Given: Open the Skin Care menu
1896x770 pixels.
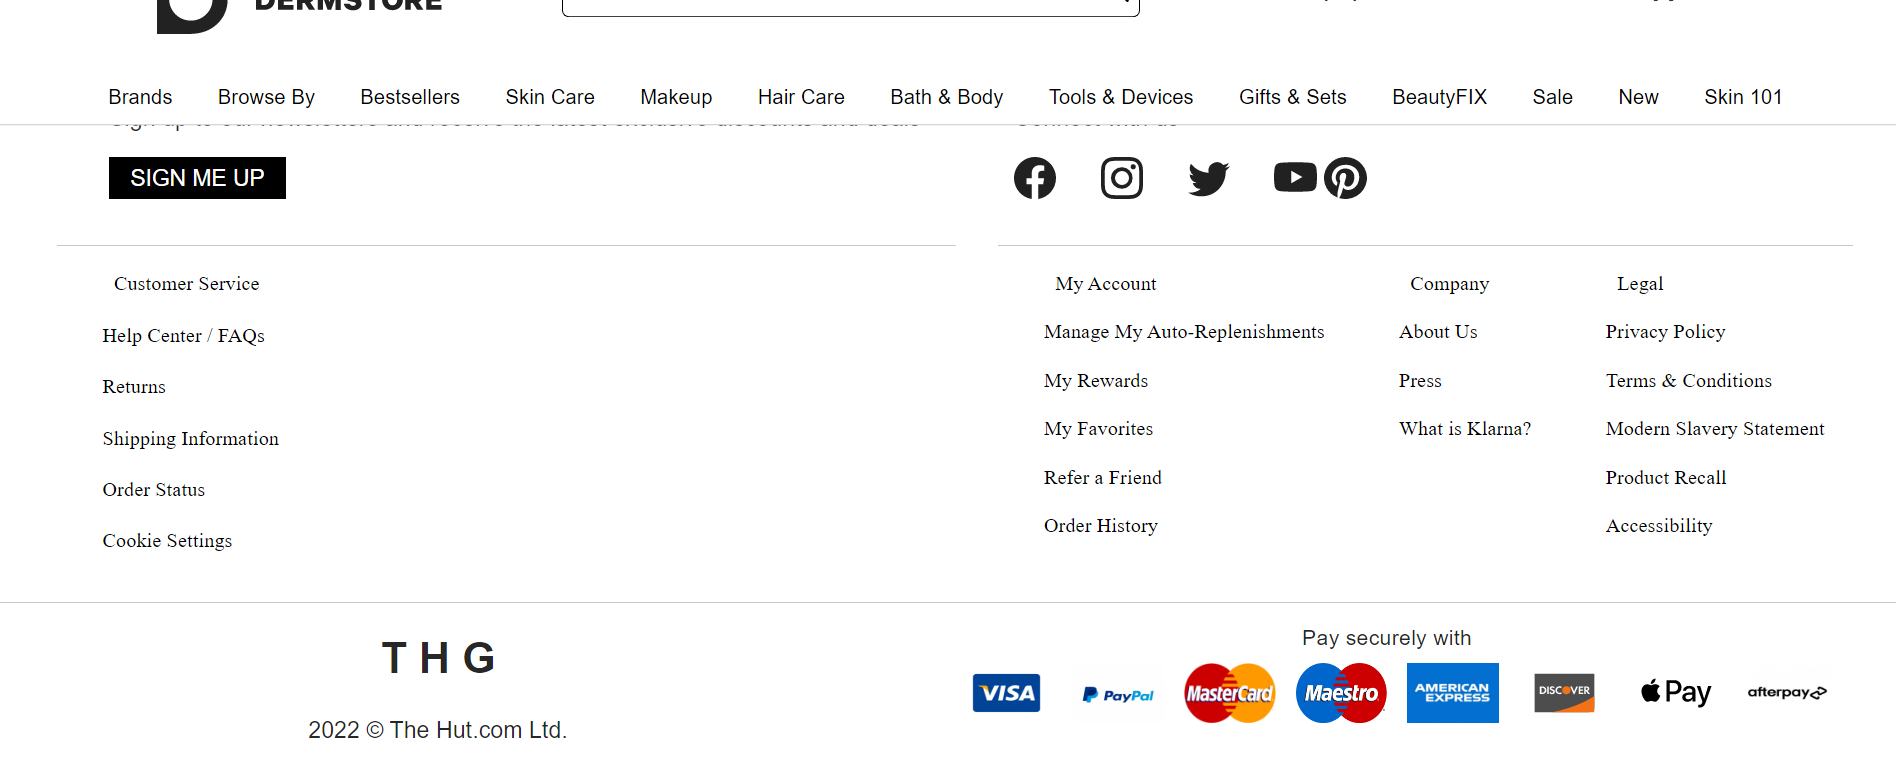Looking at the screenshot, I should [550, 97].
